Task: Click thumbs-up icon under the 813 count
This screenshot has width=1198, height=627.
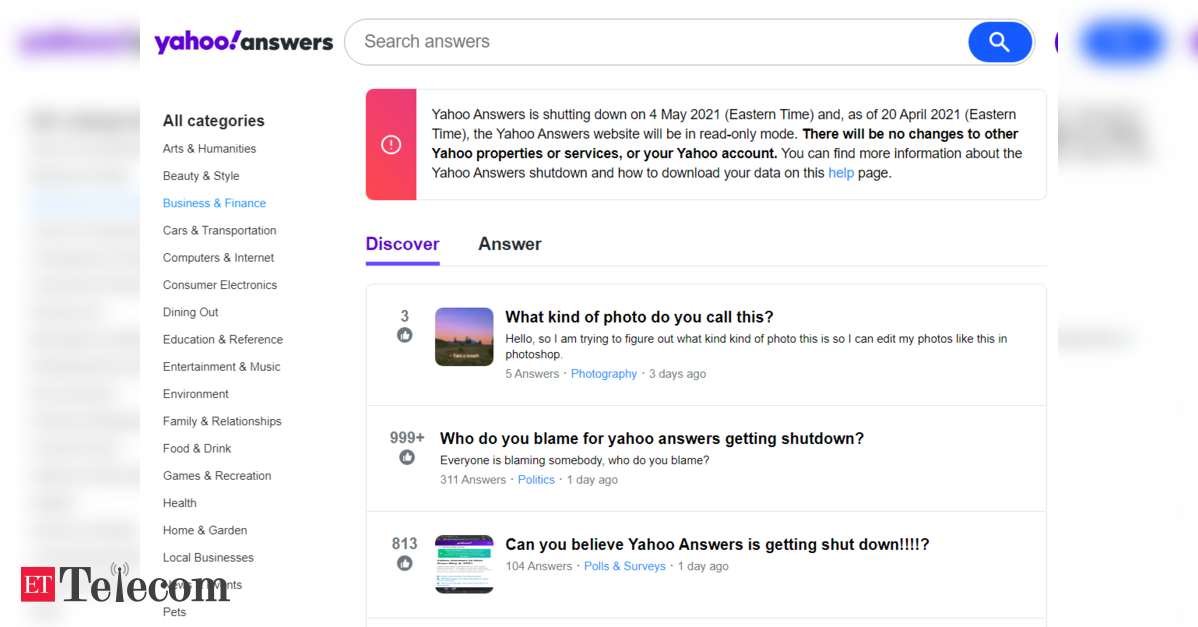Action: point(405,564)
